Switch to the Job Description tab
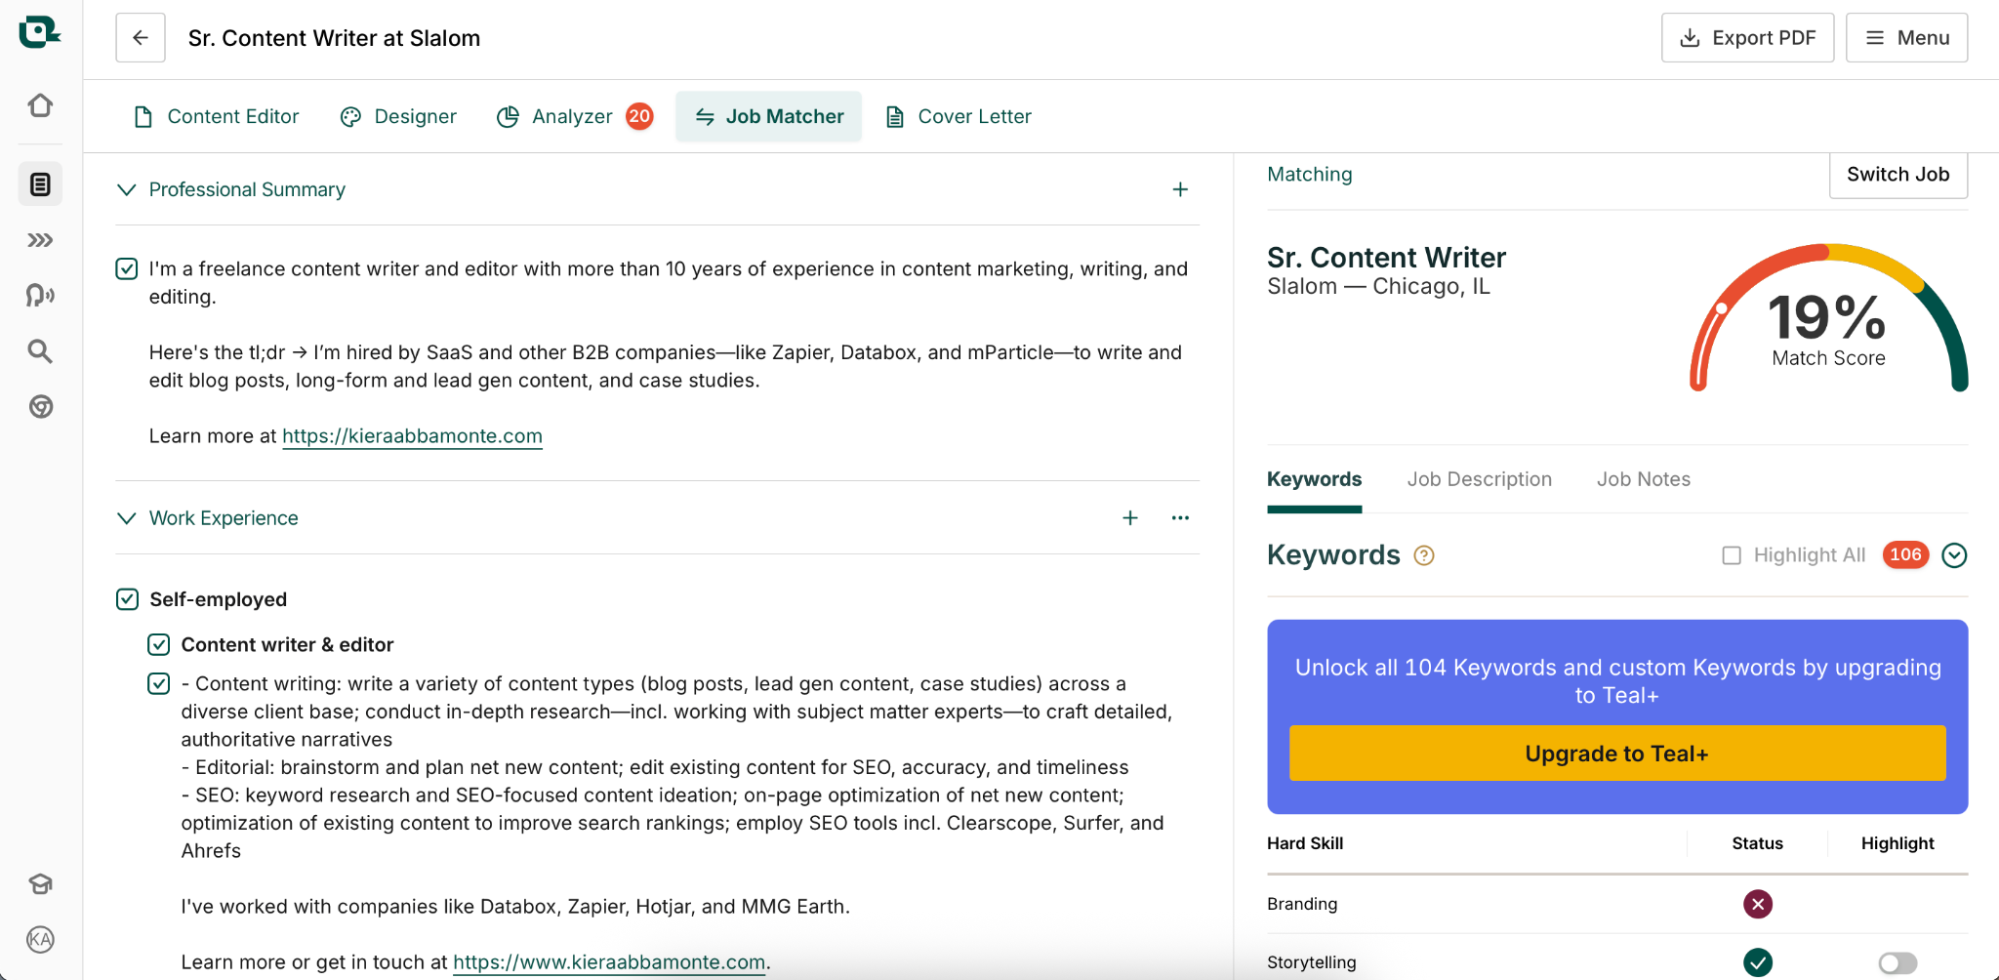Viewport: 1999px width, 980px height. coord(1479,480)
